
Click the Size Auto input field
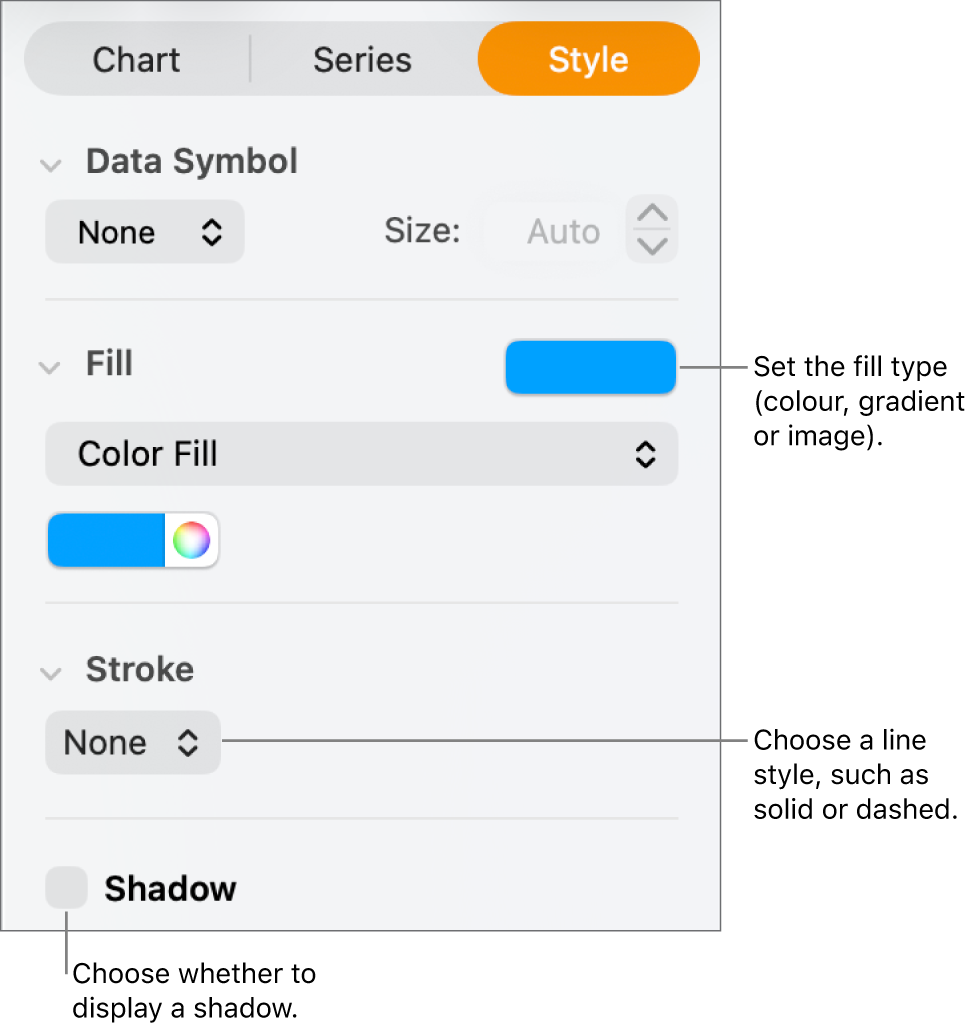(x=563, y=230)
